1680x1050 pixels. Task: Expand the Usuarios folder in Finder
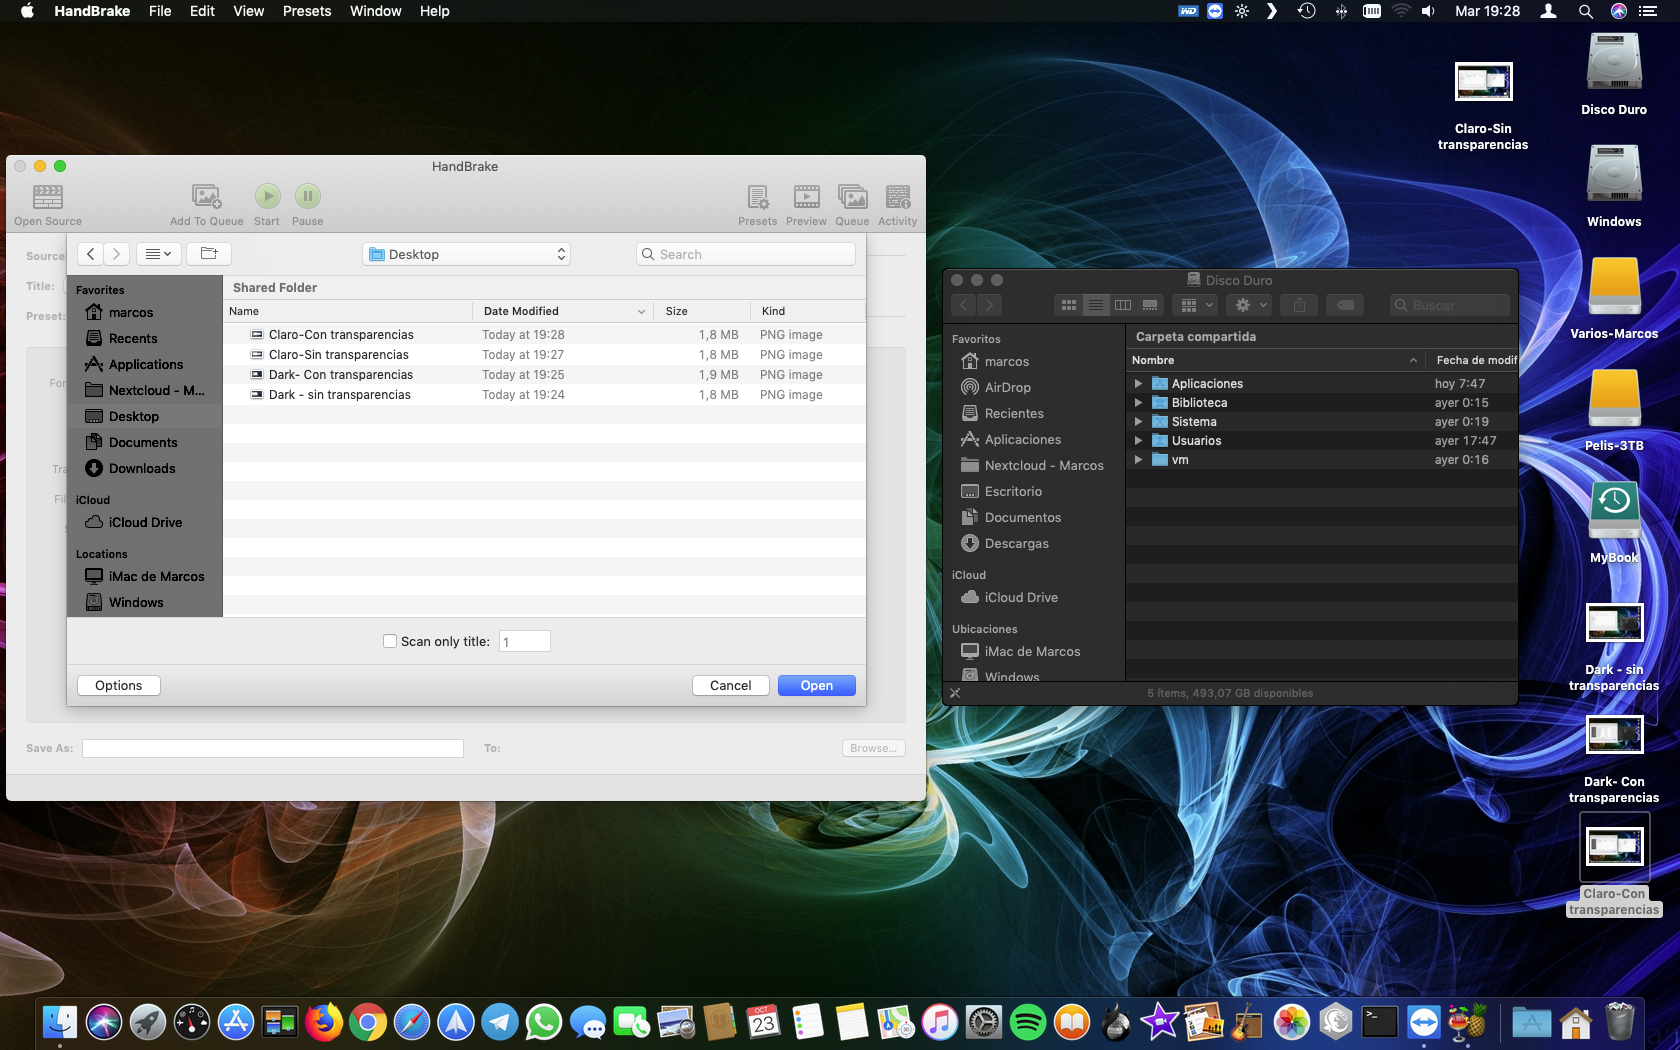pos(1138,441)
